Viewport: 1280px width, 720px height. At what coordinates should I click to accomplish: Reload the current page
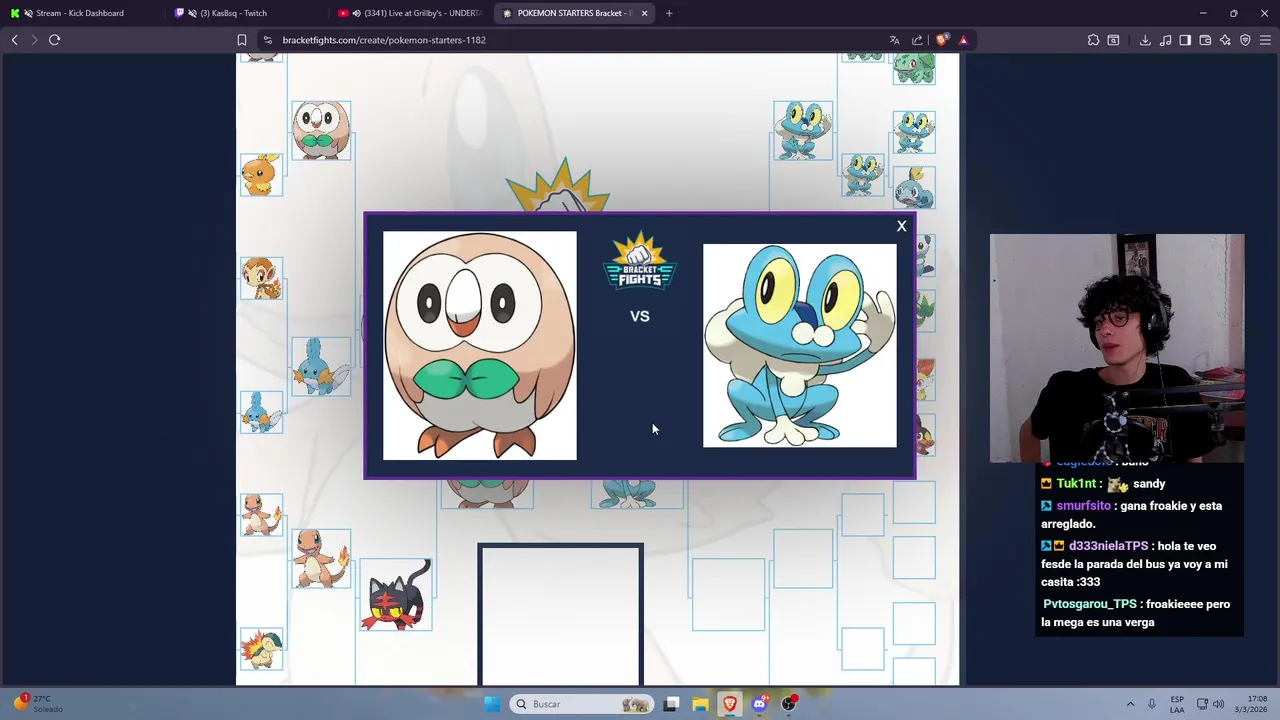click(x=54, y=40)
